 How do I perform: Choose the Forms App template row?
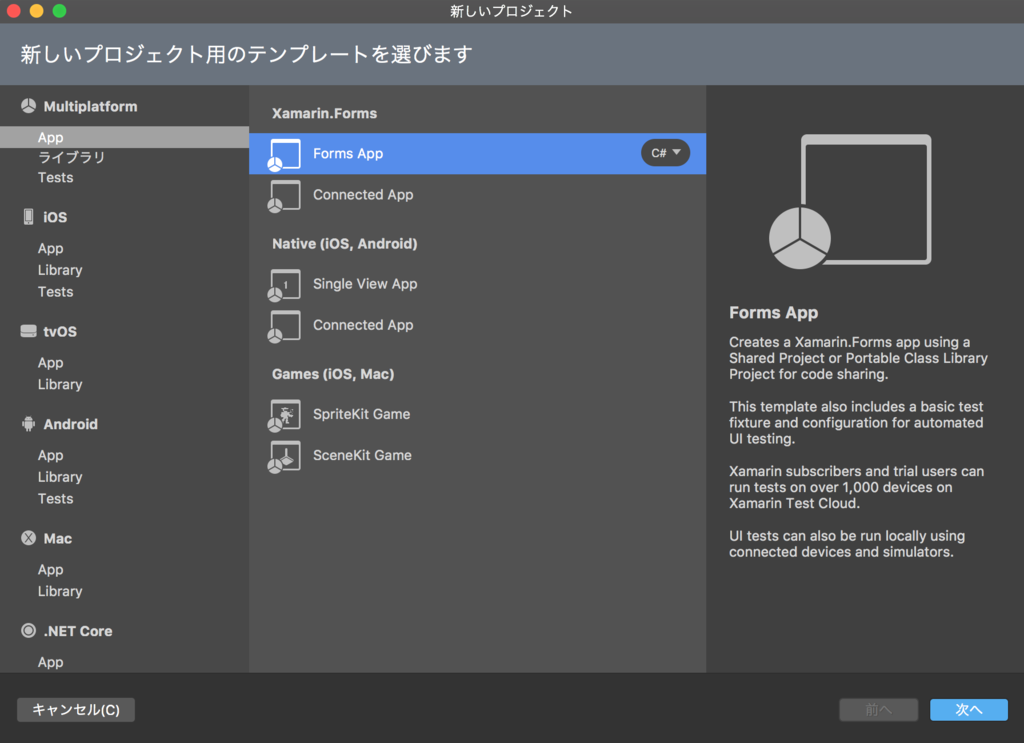[x=477, y=153]
